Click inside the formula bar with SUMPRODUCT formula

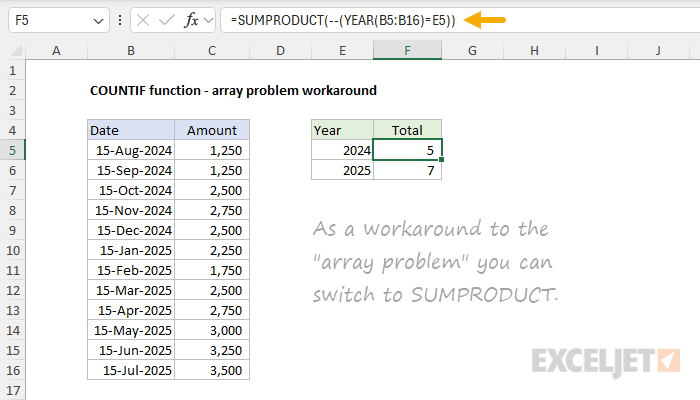click(460, 20)
